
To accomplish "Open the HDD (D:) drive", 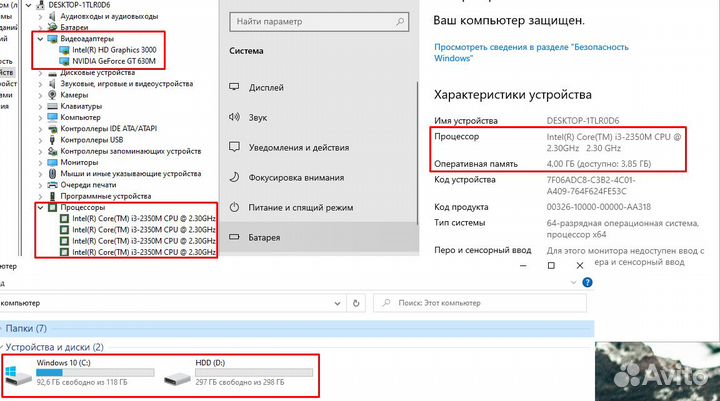I will [239, 374].
